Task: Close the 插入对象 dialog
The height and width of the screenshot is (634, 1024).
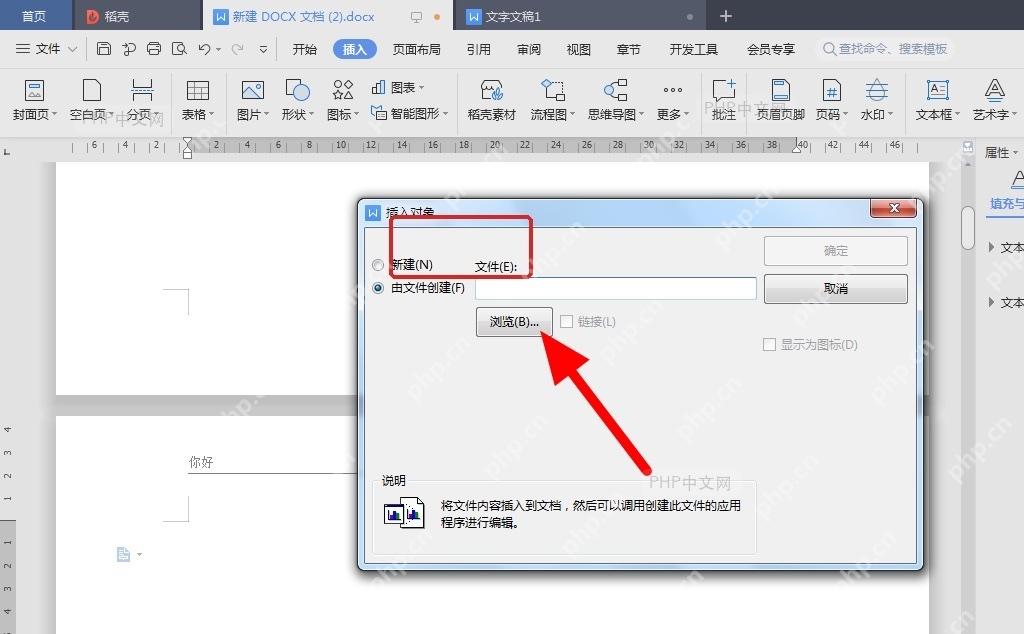Action: [894, 208]
